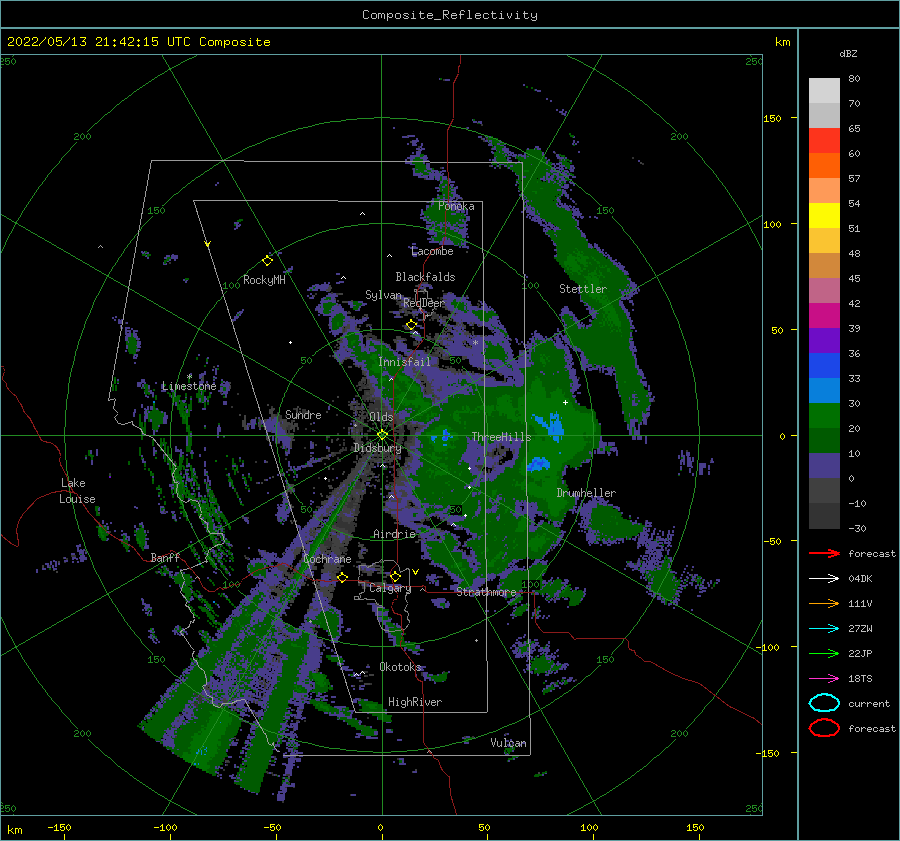Select the Didsbury label

tap(378, 448)
